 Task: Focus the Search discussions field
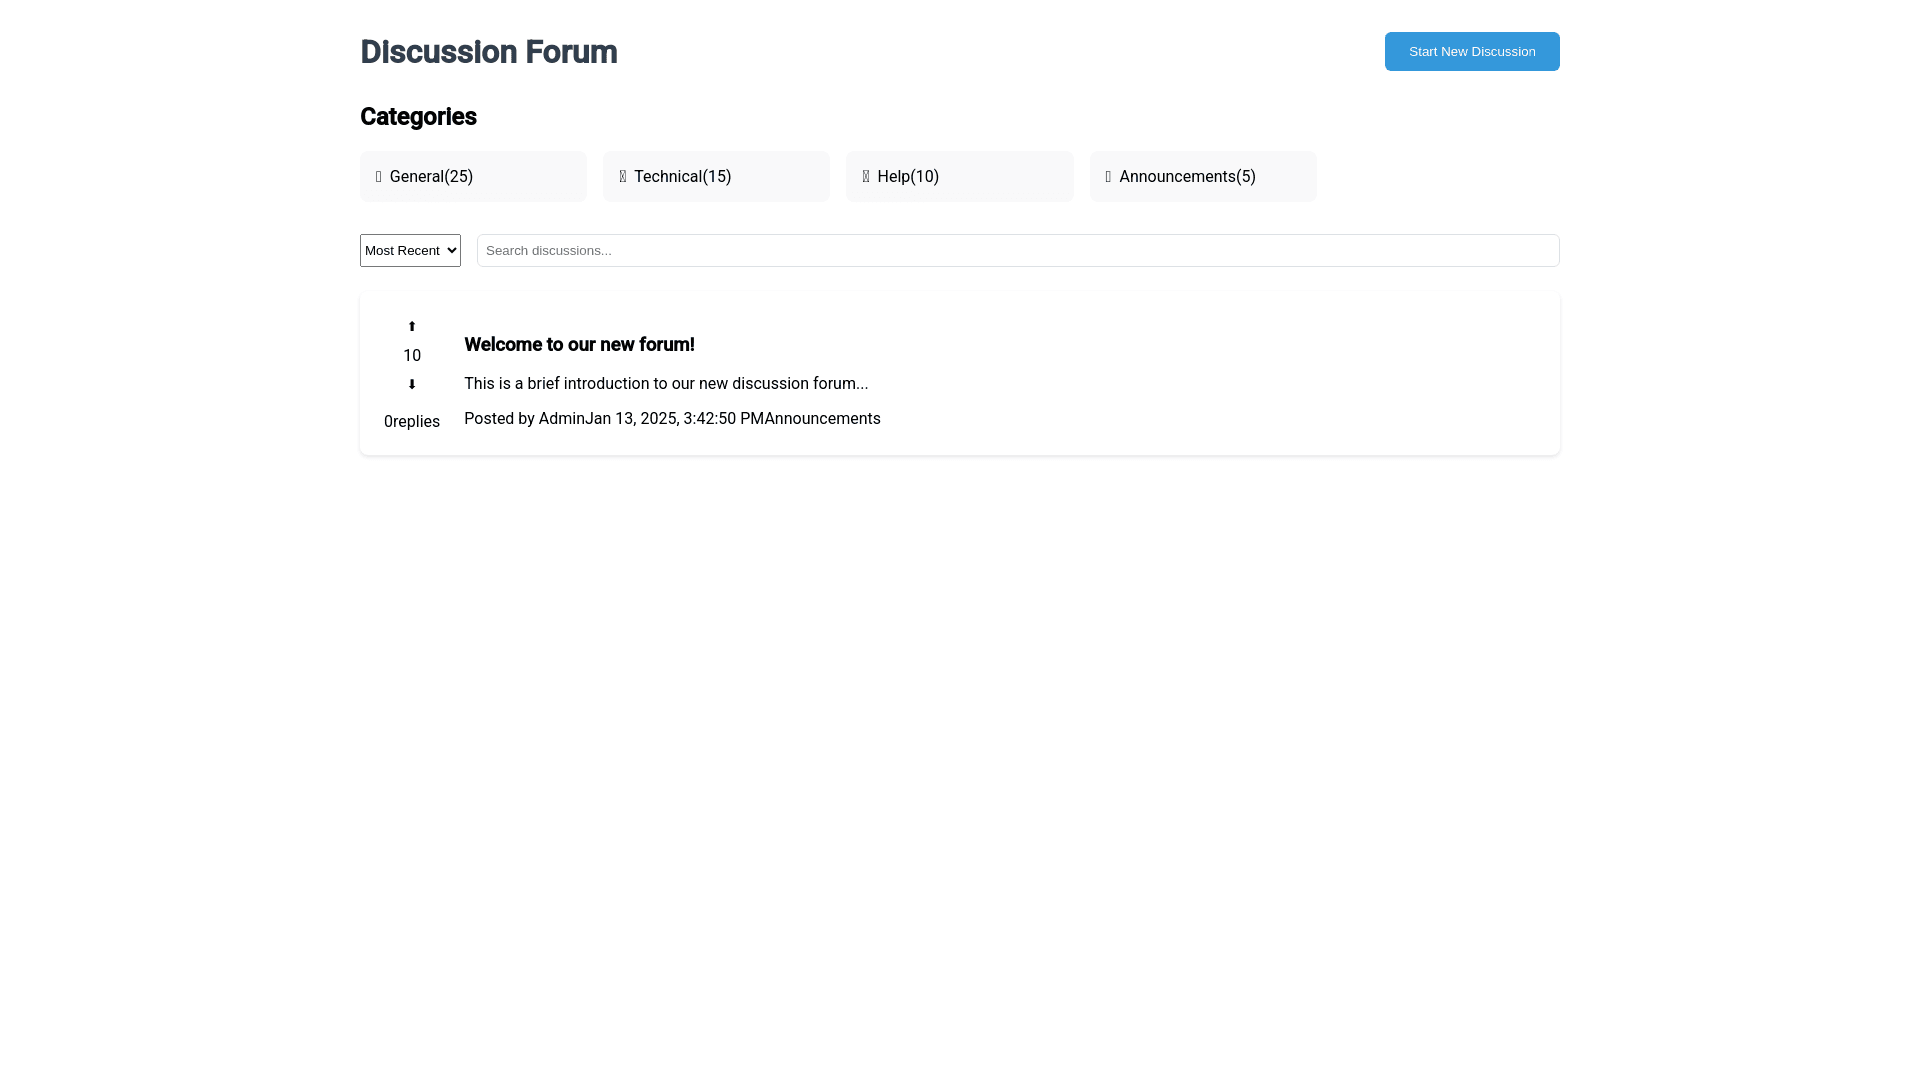pyautogui.click(x=1017, y=251)
